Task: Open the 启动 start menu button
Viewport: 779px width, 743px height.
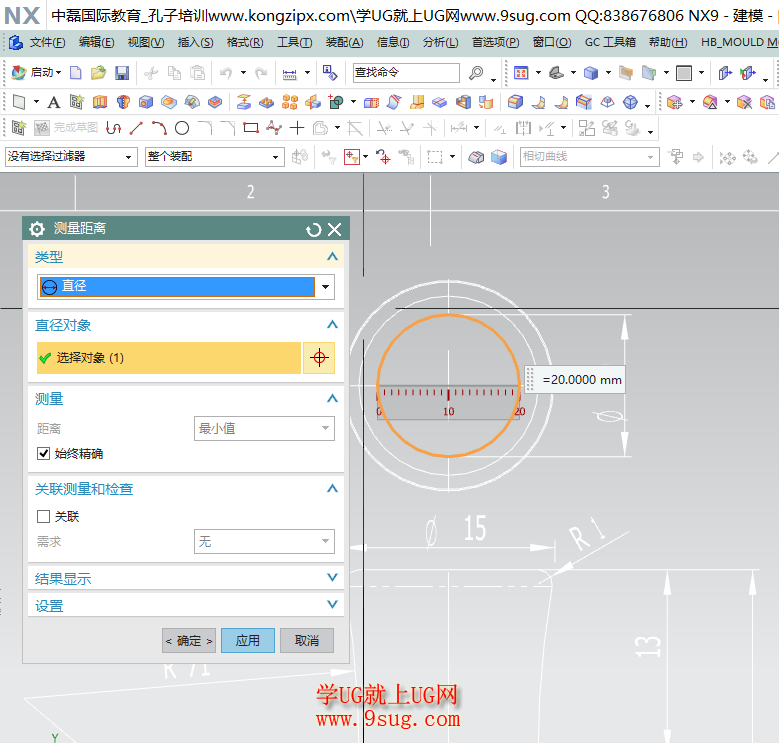Action: click(36, 73)
